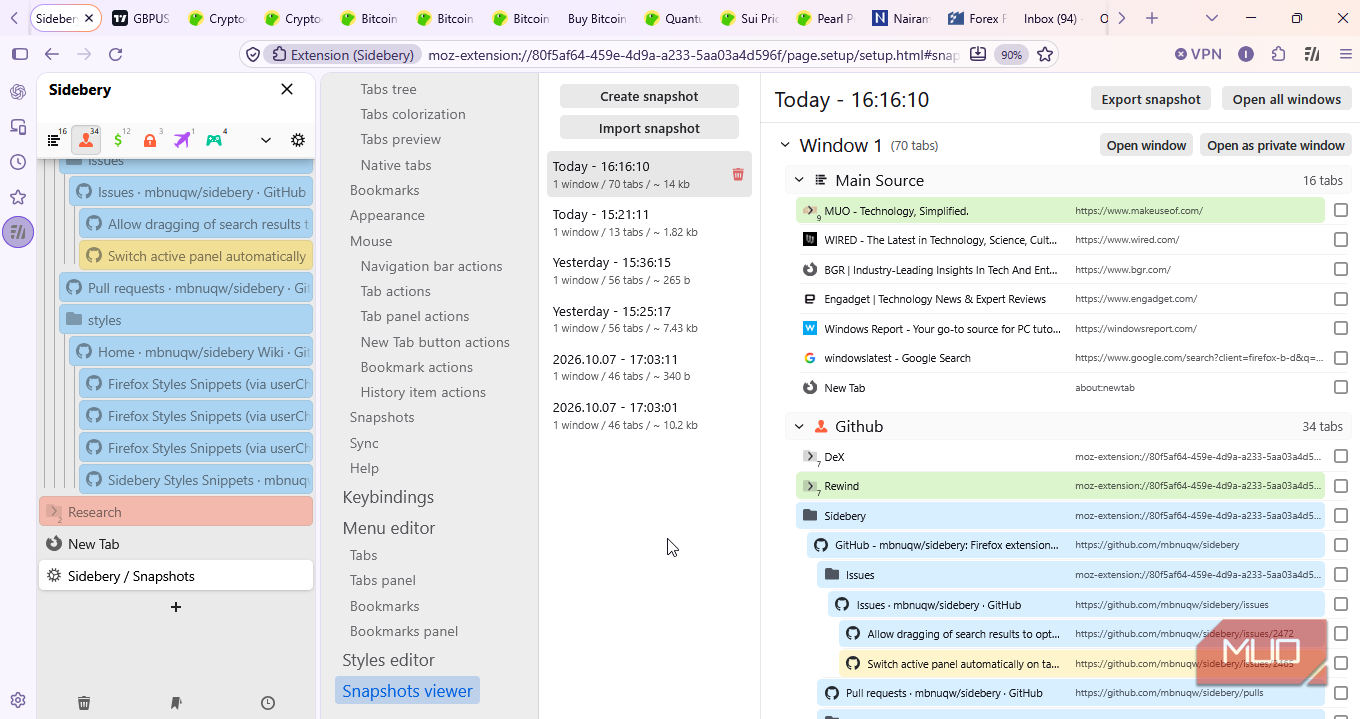
Task: Select the Yesterday - 15:36:15 snapshot
Action: point(649,270)
